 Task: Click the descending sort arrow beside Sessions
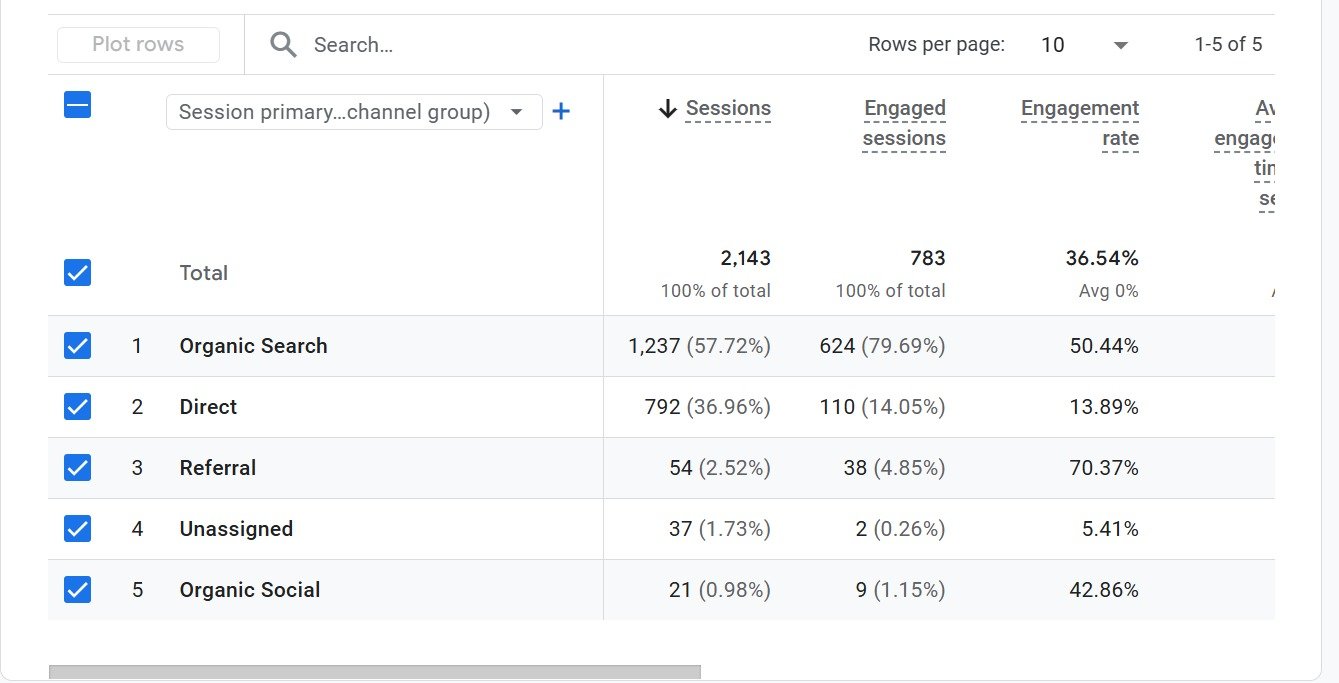coord(668,109)
